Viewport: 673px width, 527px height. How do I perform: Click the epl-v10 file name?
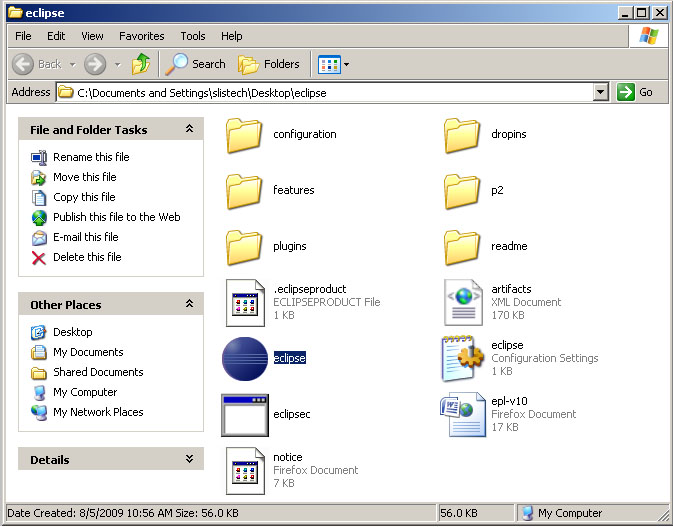pos(509,401)
